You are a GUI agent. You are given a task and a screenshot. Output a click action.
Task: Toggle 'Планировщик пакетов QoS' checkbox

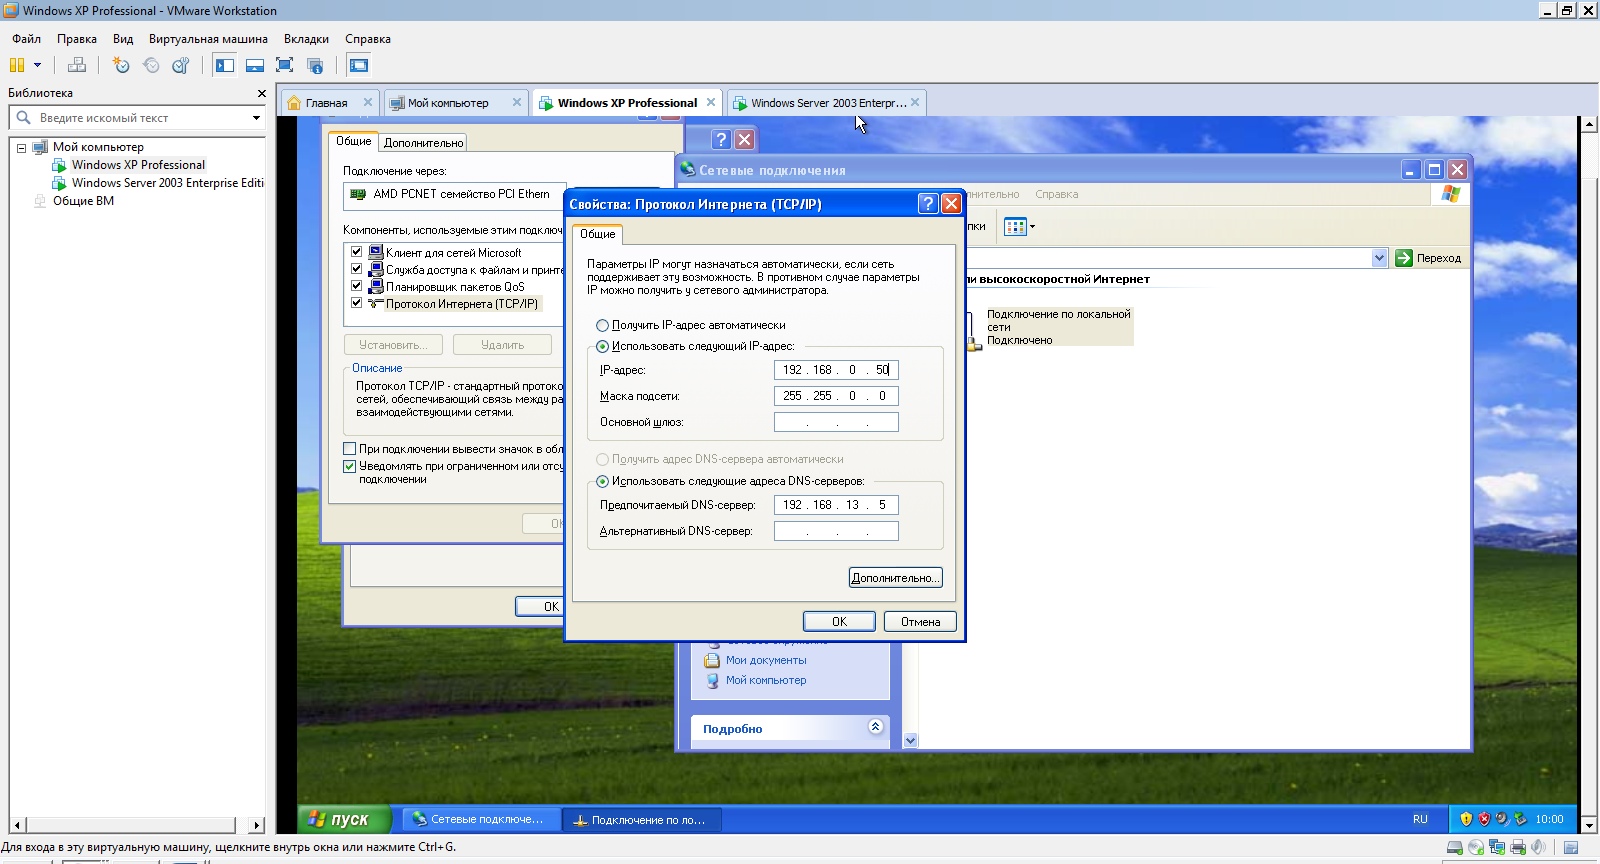pos(356,286)
